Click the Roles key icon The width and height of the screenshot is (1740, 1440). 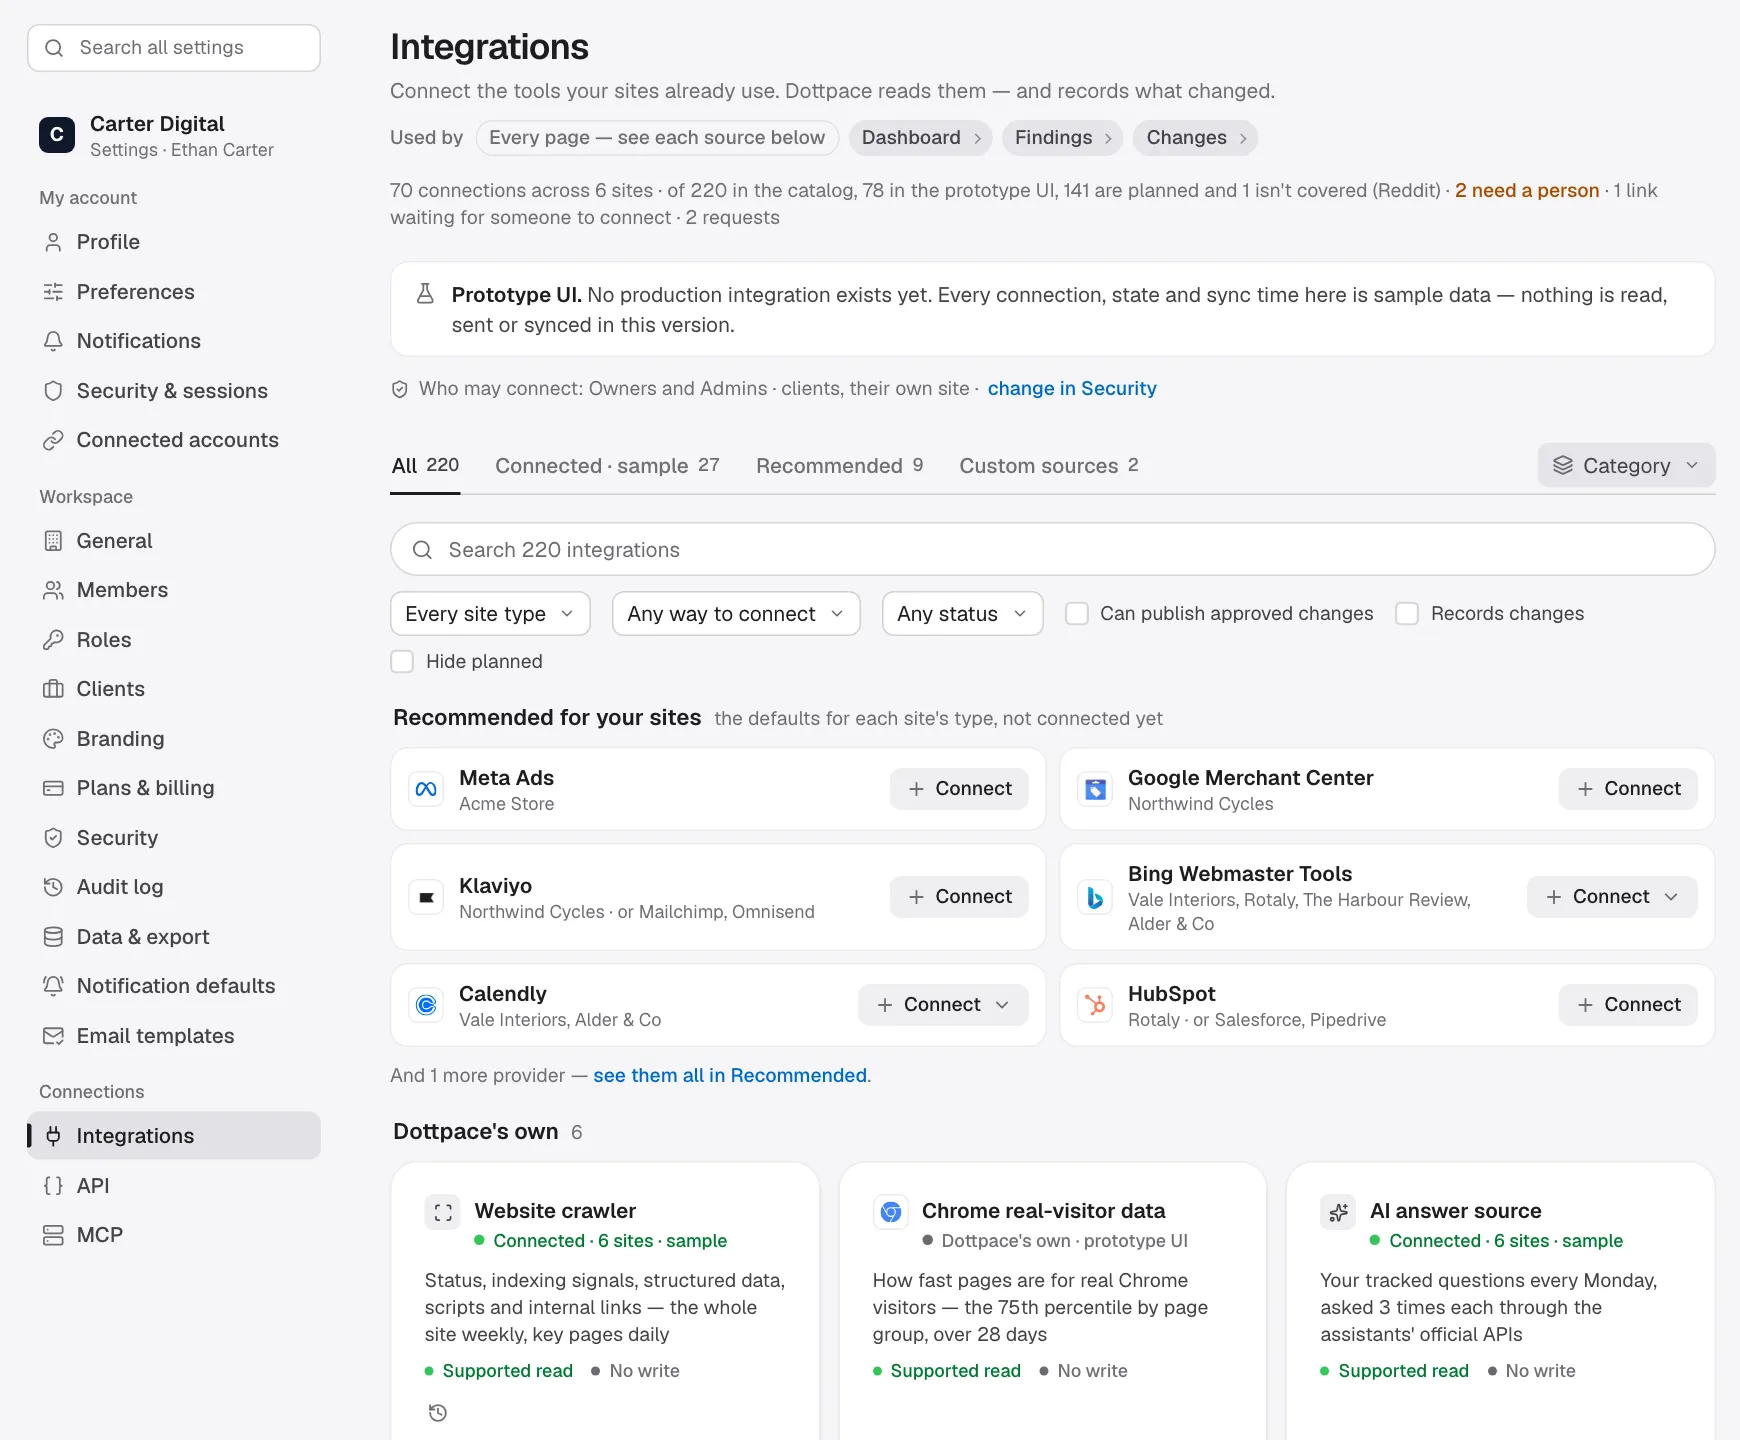pyautogui.click(x=53, y=640)
